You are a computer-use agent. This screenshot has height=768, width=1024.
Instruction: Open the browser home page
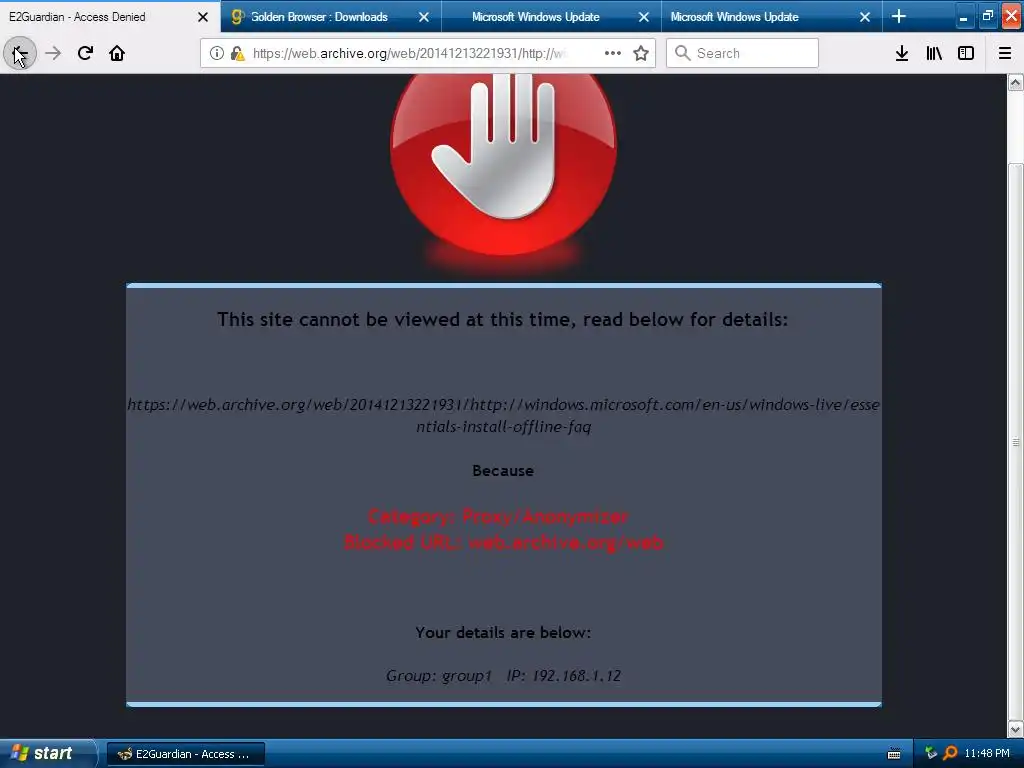point(117,53)
